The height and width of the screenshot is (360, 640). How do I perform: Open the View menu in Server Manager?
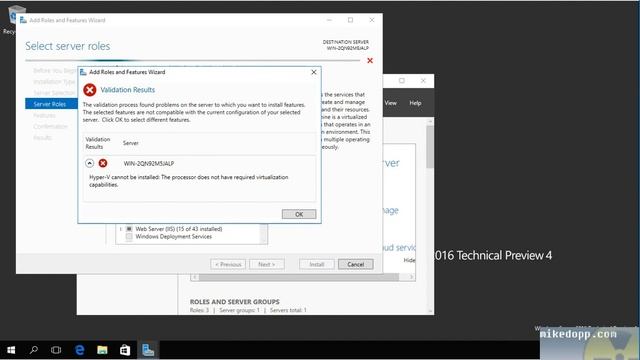390,103
